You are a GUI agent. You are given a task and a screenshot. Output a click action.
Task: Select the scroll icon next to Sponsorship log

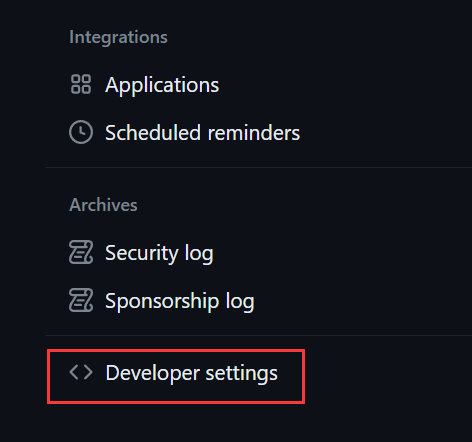coord(81,300)
